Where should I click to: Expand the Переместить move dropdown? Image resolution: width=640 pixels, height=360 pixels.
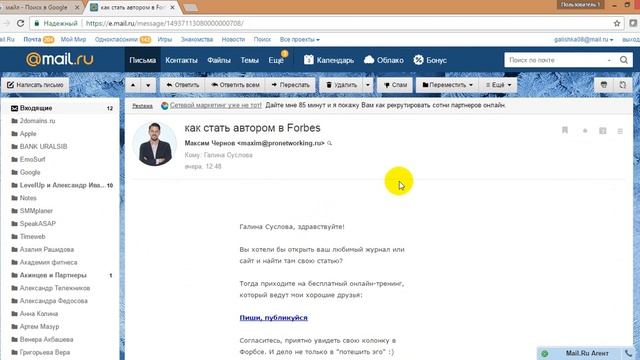pos(447,85)
